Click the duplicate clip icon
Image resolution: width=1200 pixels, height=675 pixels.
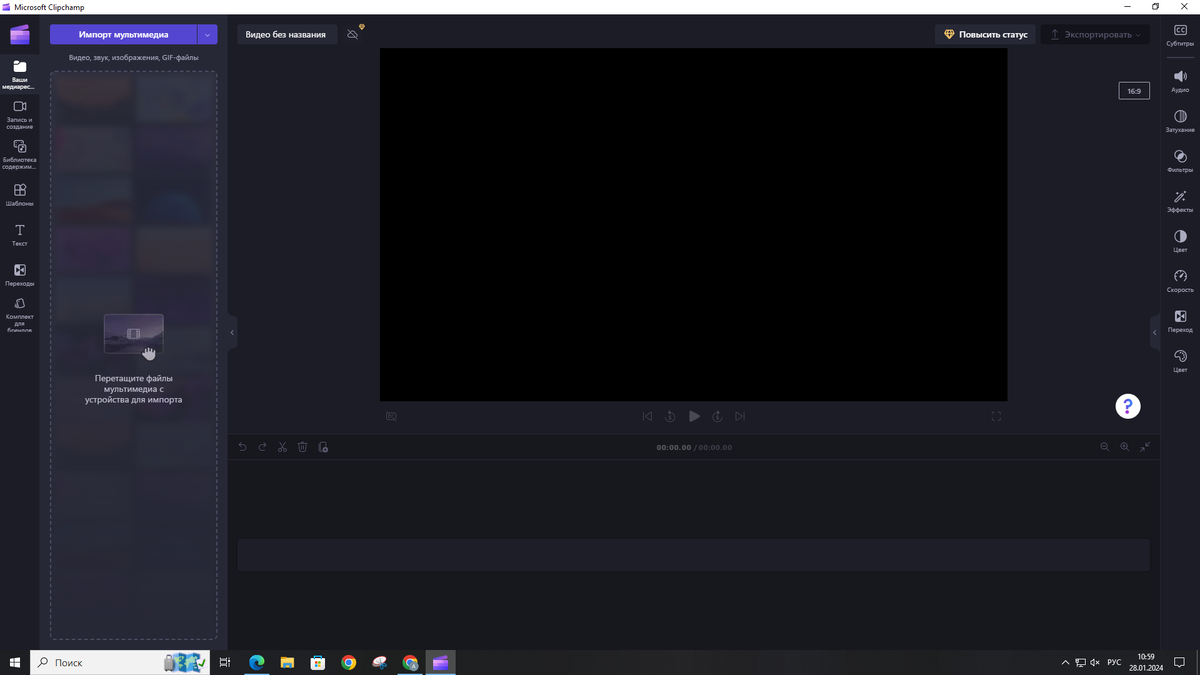323,447
